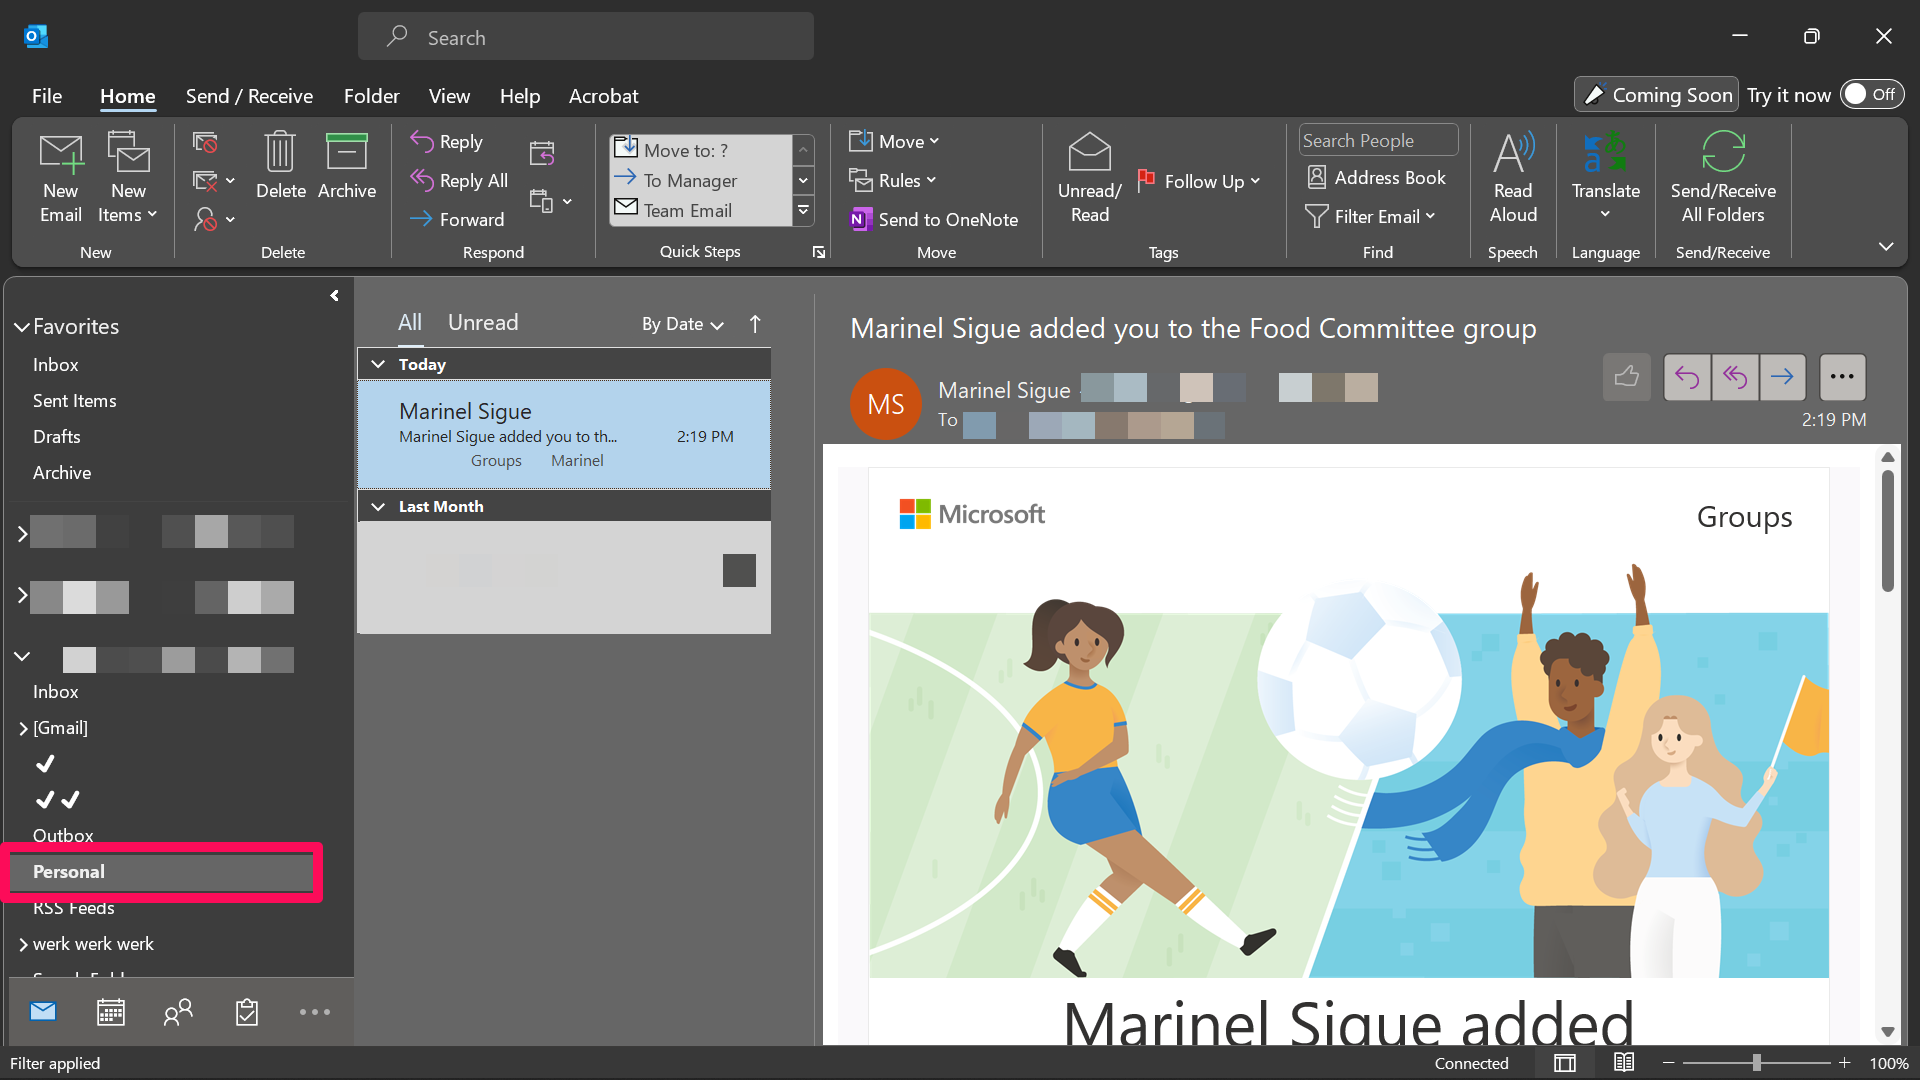Click Send to OneNote icon
Screen dimensions: 1920x1080
click(x=860, y=220)
